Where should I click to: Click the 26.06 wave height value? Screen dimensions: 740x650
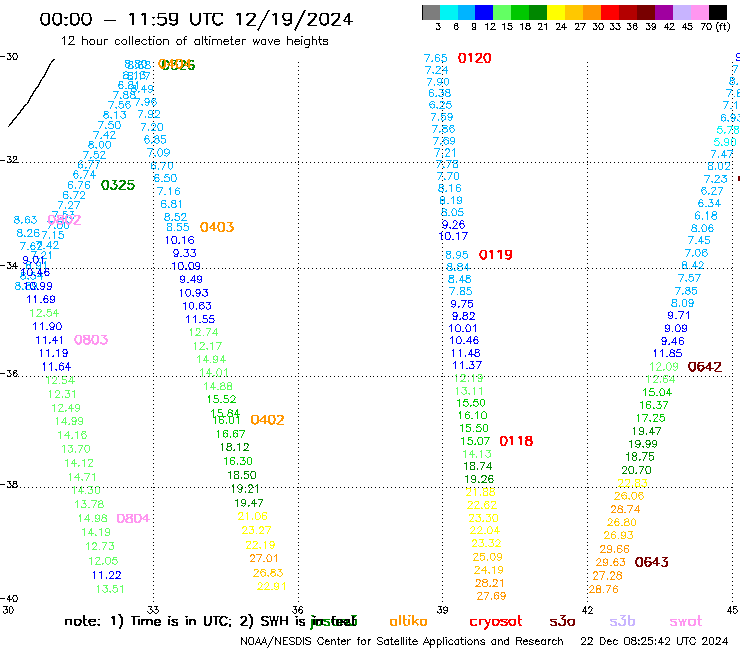click(x=629, y=496)
